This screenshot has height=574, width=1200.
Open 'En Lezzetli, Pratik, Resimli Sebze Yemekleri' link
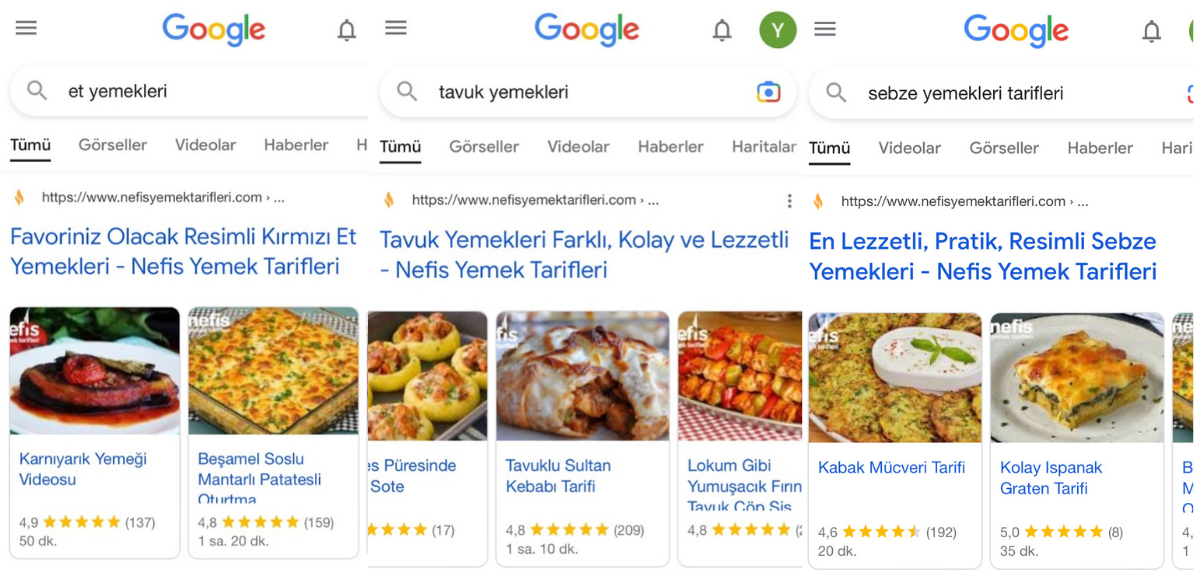tap(982, 256)
